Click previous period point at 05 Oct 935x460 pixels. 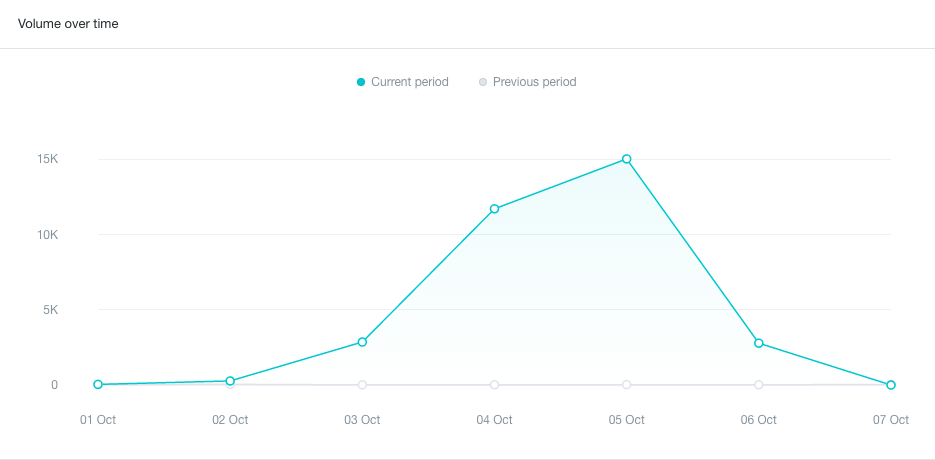click(627, 385)
